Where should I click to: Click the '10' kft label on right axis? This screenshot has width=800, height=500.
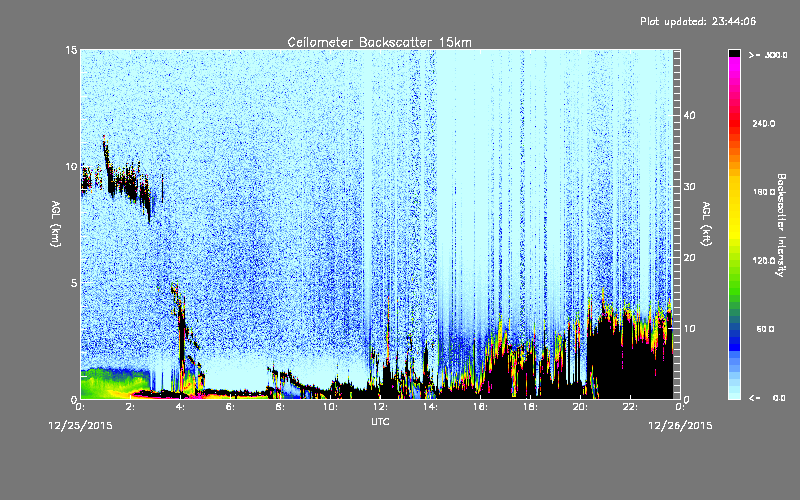pyautogui.click(x=689, y=329)
